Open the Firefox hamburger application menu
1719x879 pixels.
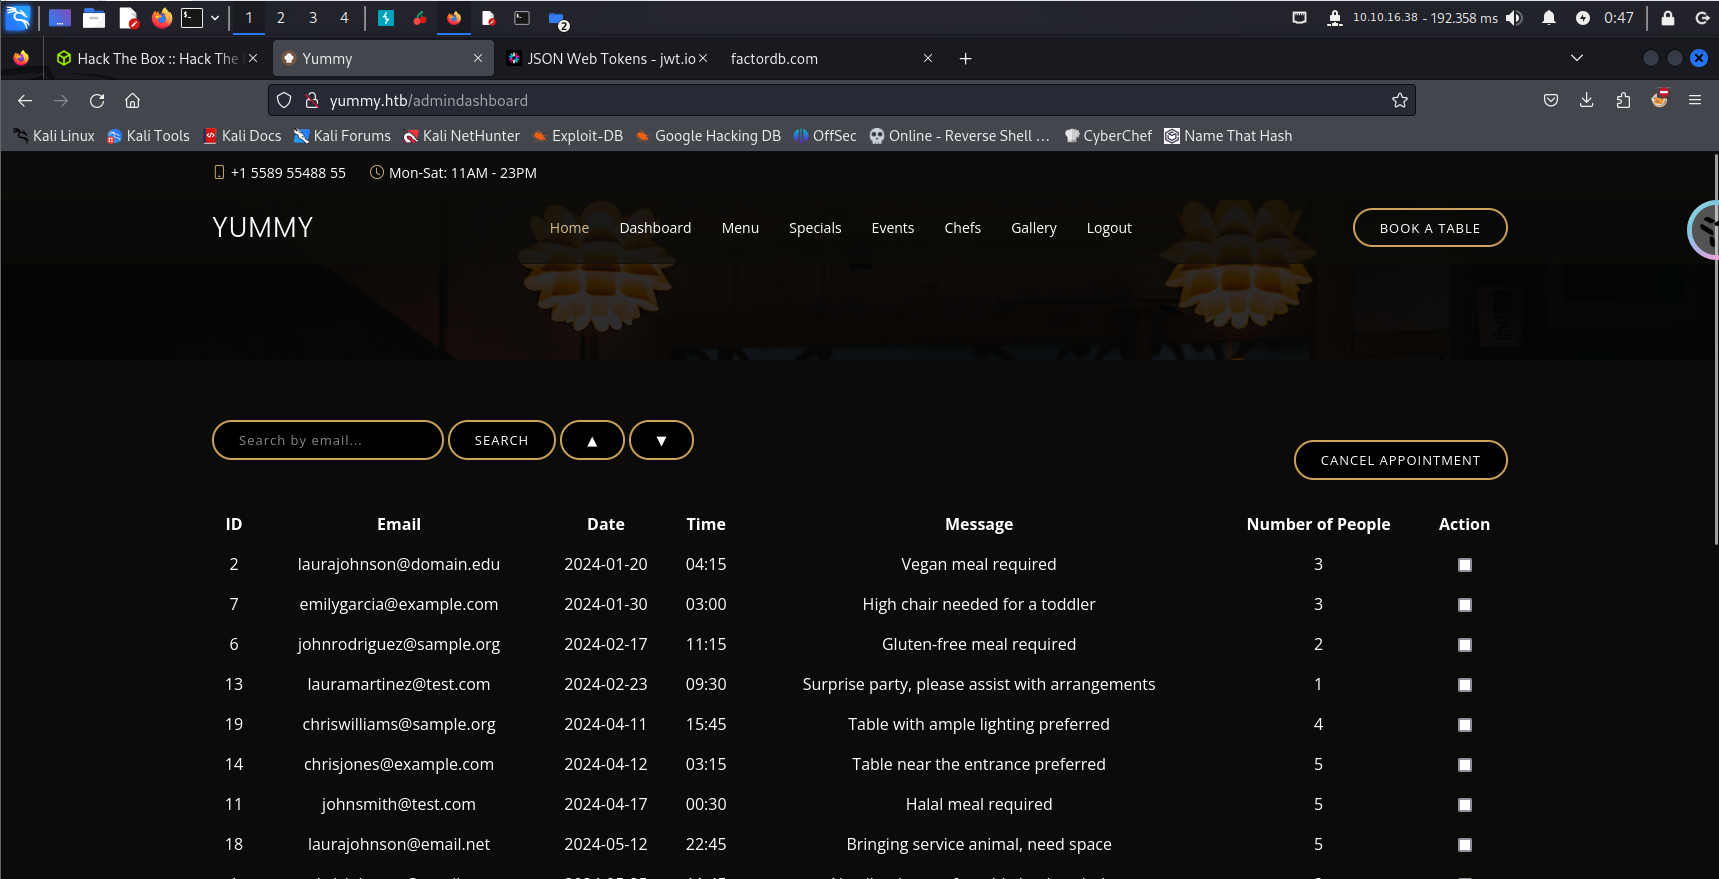tap(1694, 100)
